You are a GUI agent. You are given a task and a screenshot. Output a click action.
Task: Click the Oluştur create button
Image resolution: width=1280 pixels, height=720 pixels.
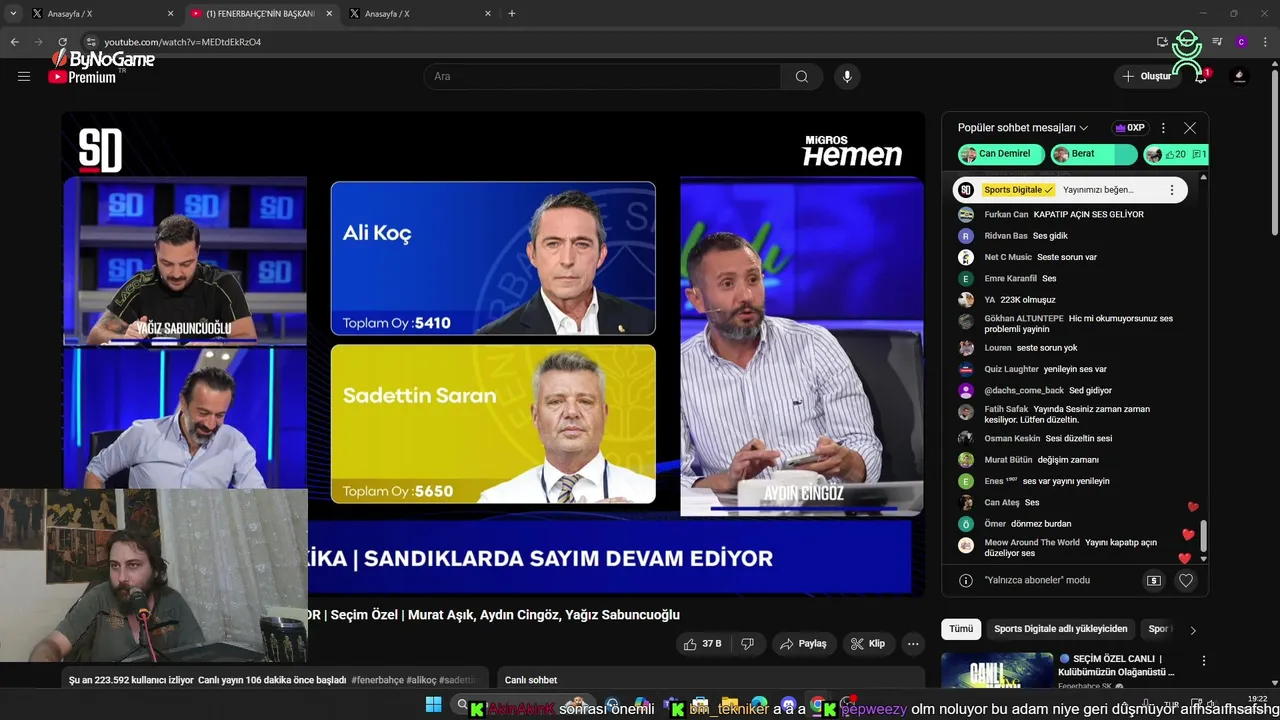pos(1147,76)
